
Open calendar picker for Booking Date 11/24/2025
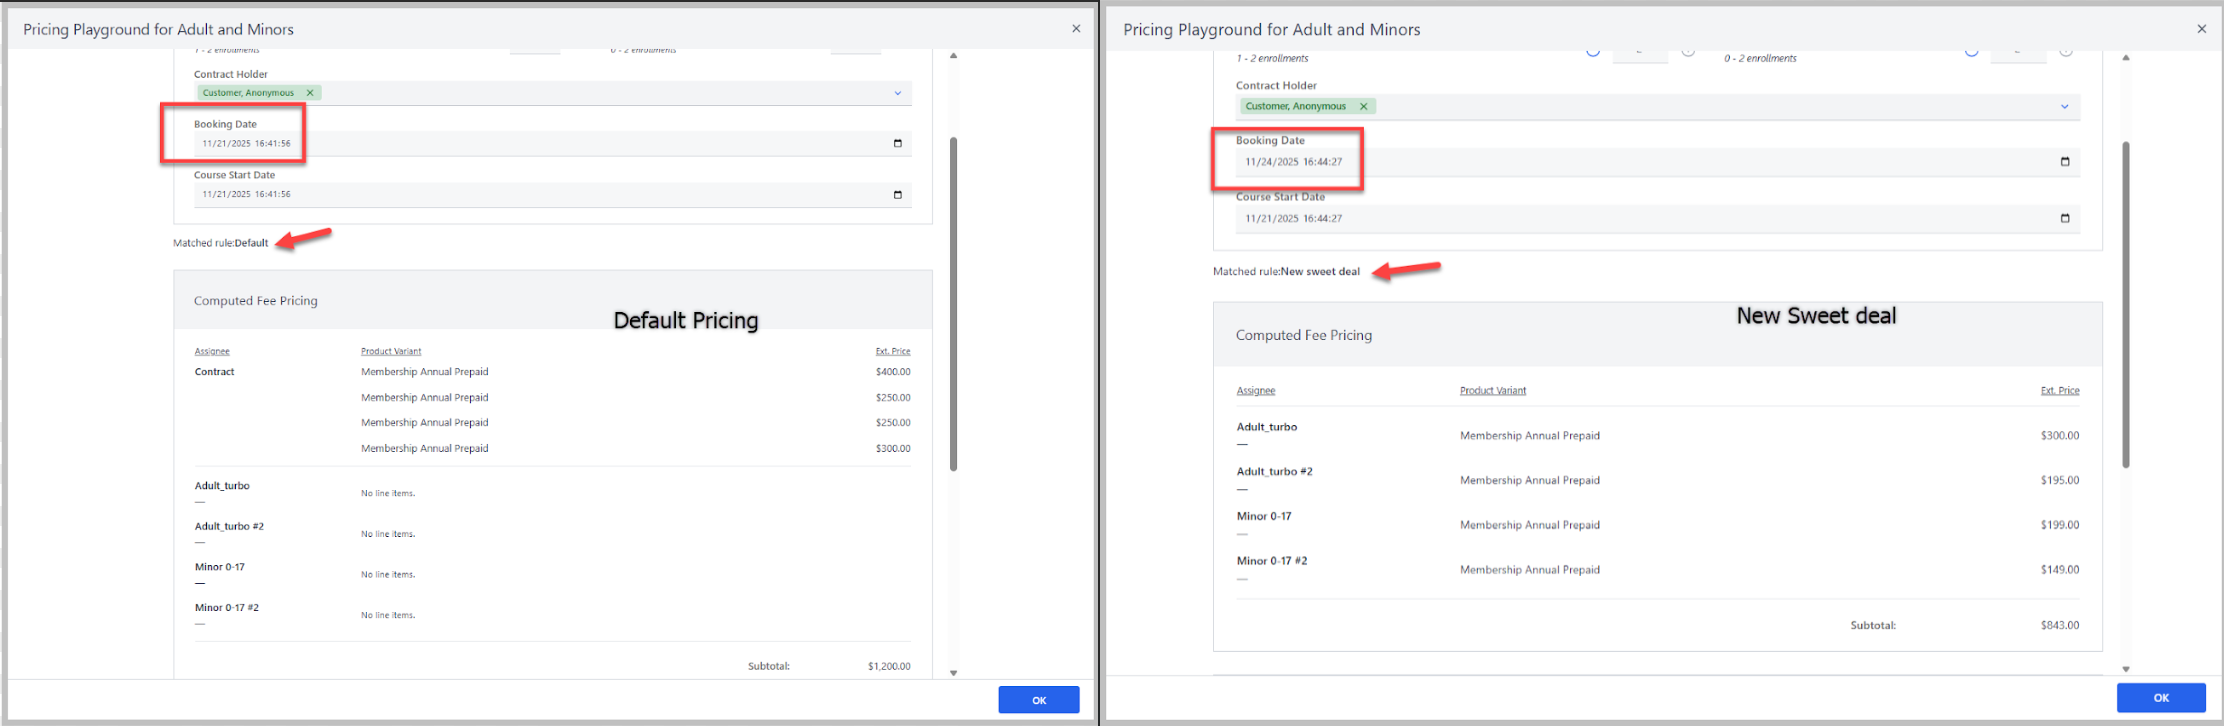pos(2065,162)
